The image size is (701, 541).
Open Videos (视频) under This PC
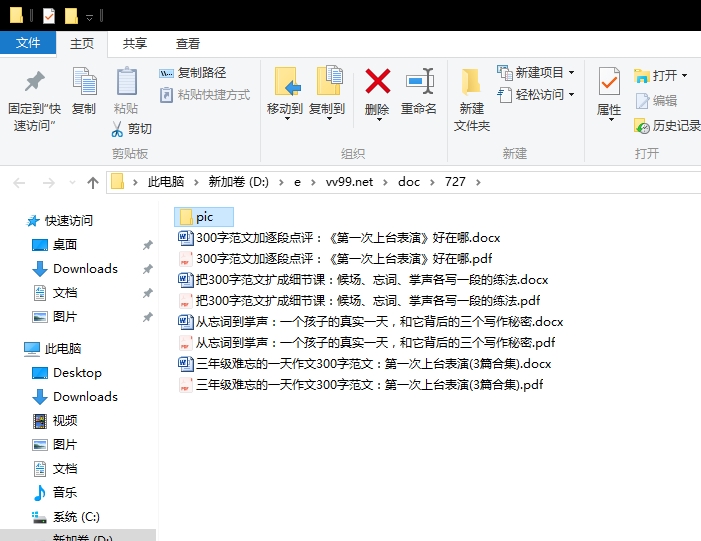[55, 421]
